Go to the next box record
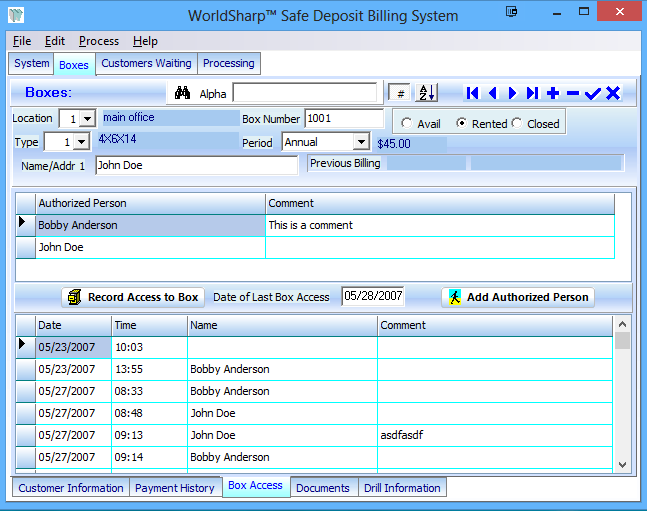This screenshot has width=647, height=511. pyautogui.click(x=512, y=93)
